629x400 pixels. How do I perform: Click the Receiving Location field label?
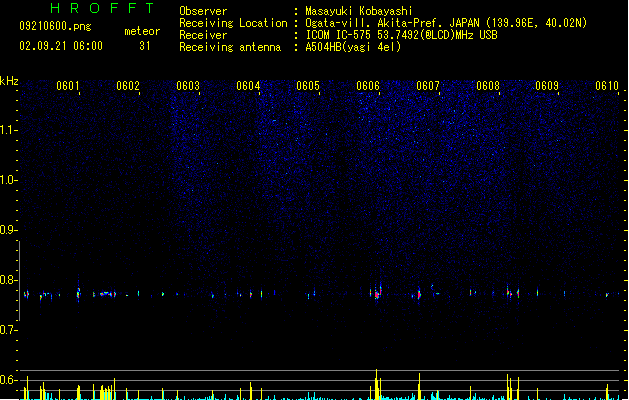pos(233,23)
